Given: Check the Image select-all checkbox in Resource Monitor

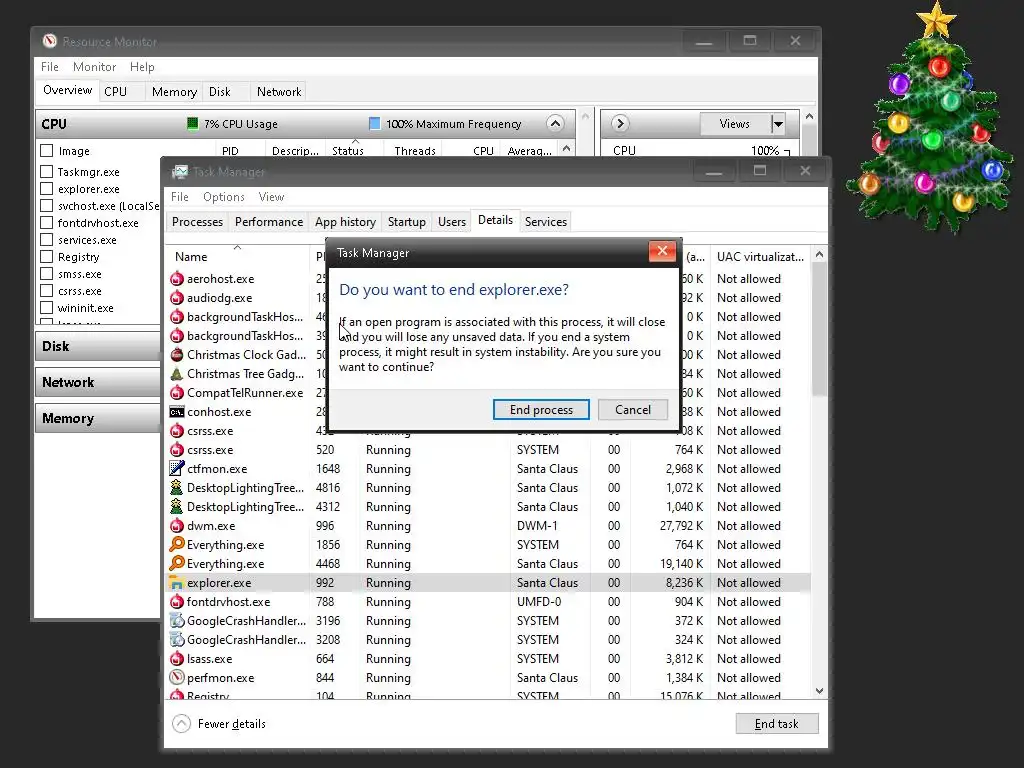Looking at the screenshot, I should coord(46,151).
